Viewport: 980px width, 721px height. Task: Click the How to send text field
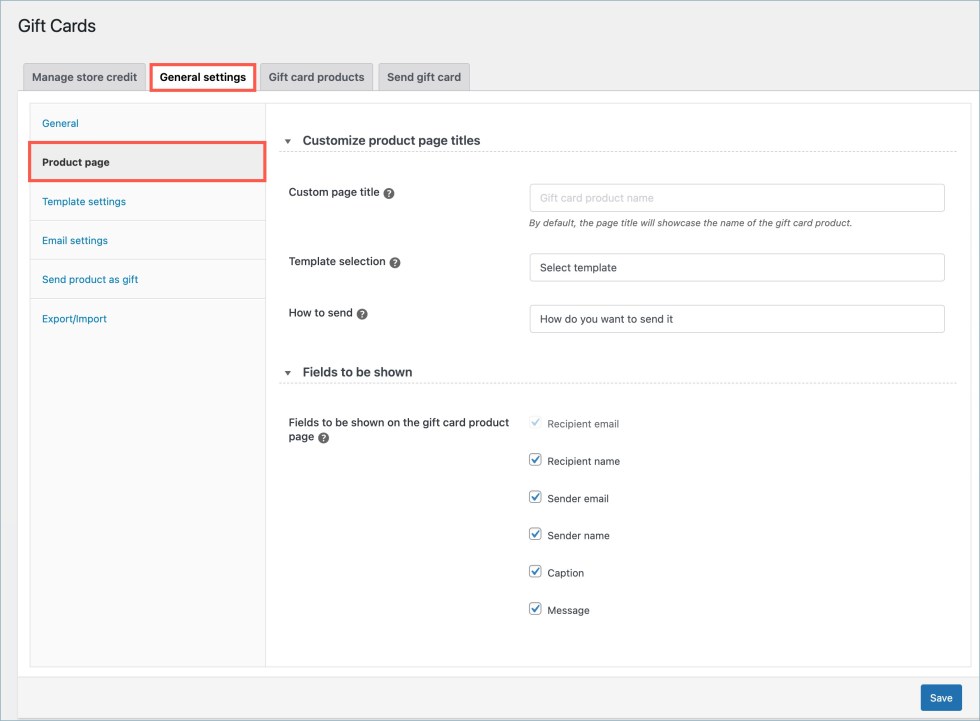pyautogui.click(x=736, y=319)
